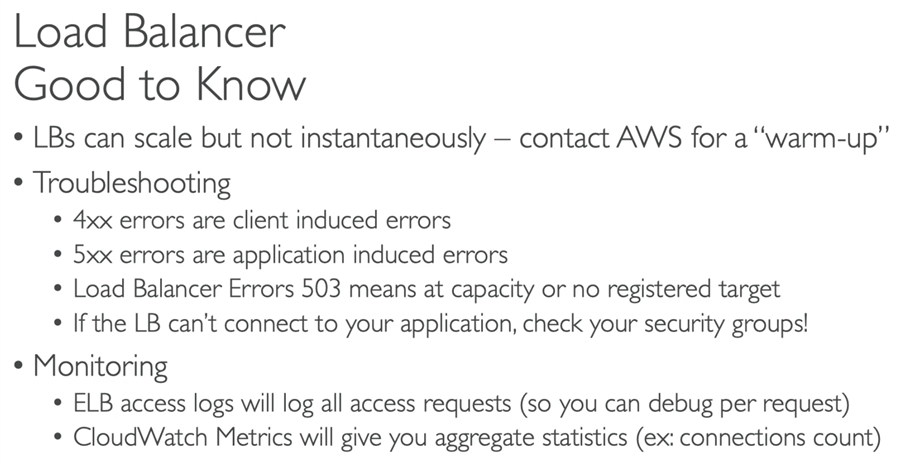The width and height of the screenshot is (917, 466).
Task: Click the Load Balancer Errors 503 line
Action: (426, 289)
